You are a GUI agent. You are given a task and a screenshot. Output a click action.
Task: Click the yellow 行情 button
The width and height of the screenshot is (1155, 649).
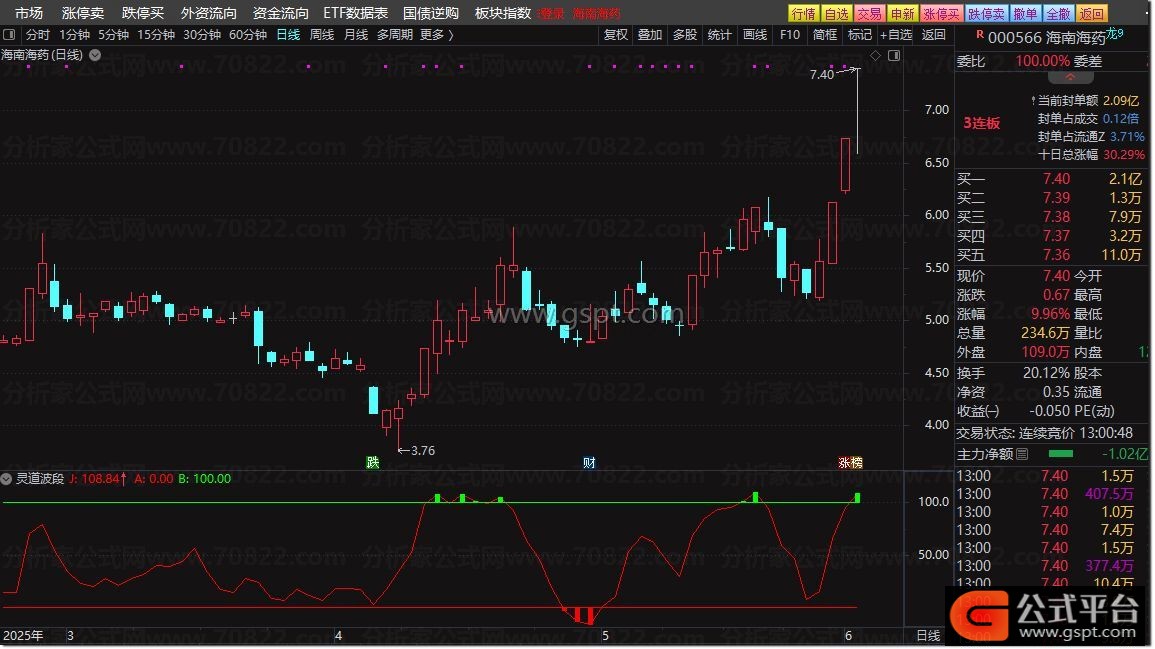coord(803,14)
